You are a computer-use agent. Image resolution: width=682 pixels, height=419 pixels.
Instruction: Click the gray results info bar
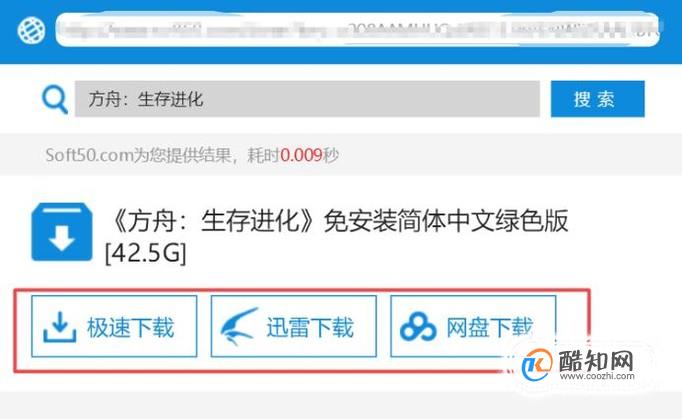pyautogui.click(x=341, y=155)
